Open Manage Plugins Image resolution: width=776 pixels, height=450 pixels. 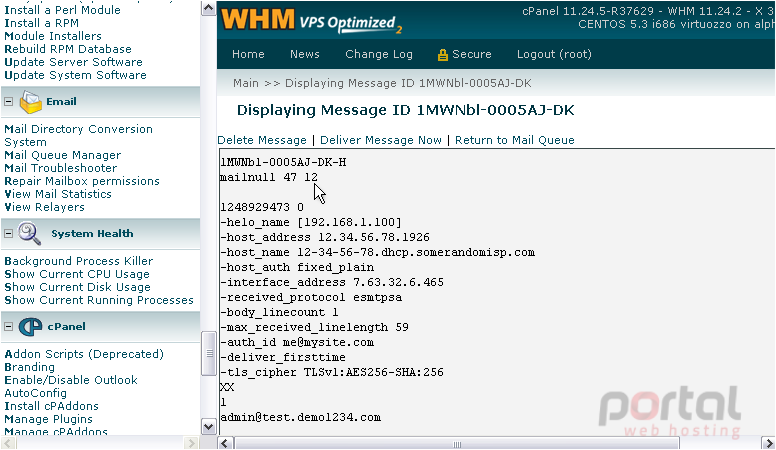tap(48, 419)
